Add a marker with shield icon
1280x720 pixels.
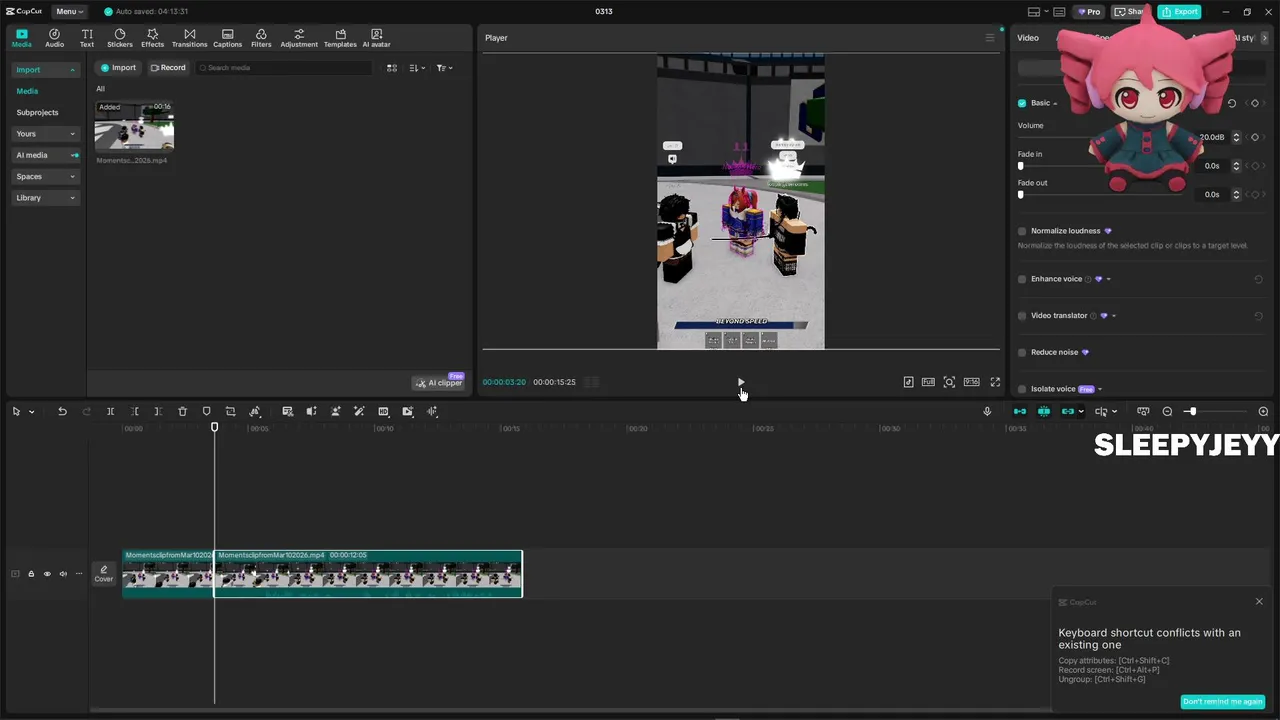point(206,411)
